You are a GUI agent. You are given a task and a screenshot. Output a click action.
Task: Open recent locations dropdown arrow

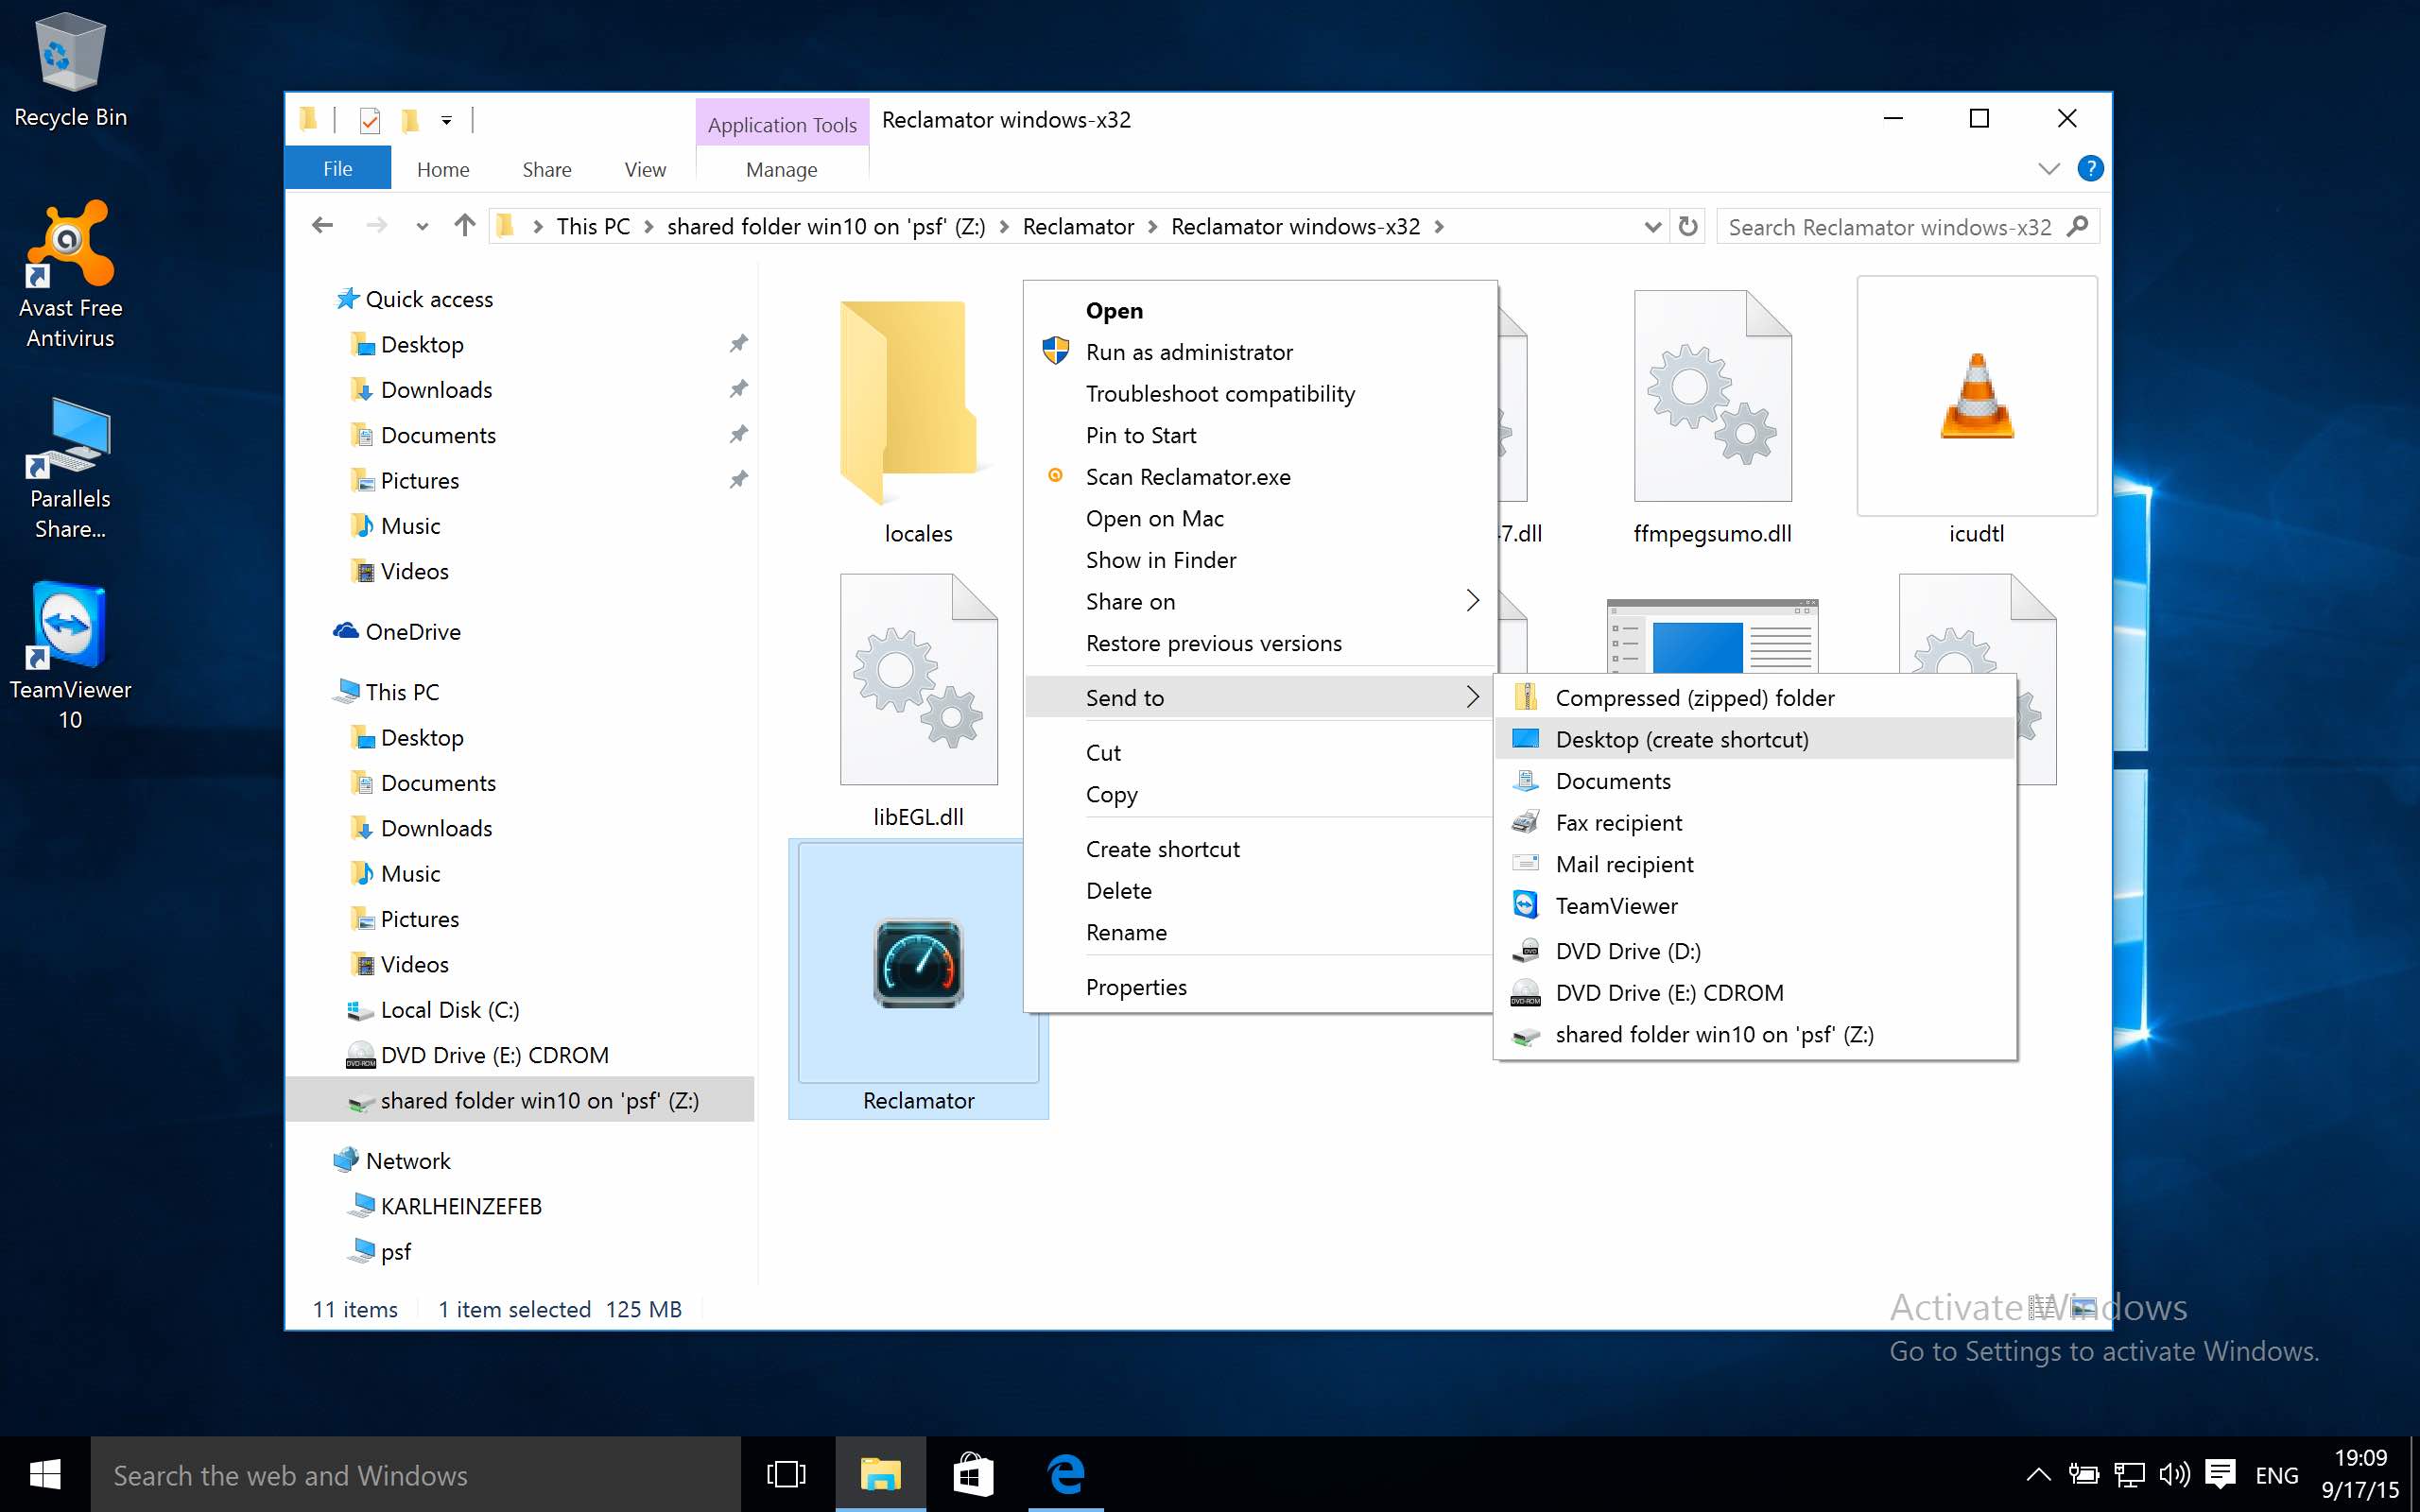click(x=422, y=227)
